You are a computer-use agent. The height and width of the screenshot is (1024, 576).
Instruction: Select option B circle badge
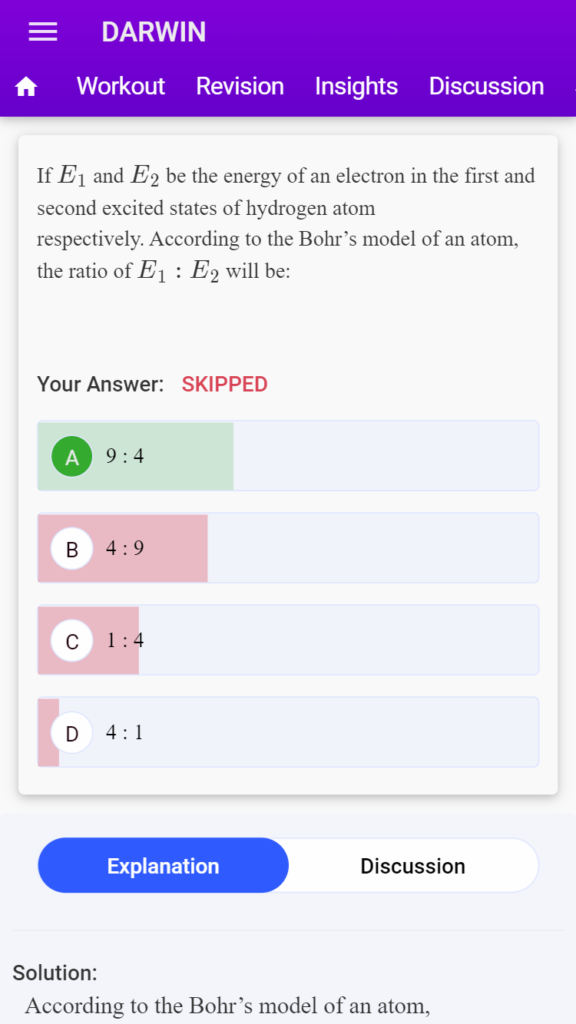pos(72,549)
